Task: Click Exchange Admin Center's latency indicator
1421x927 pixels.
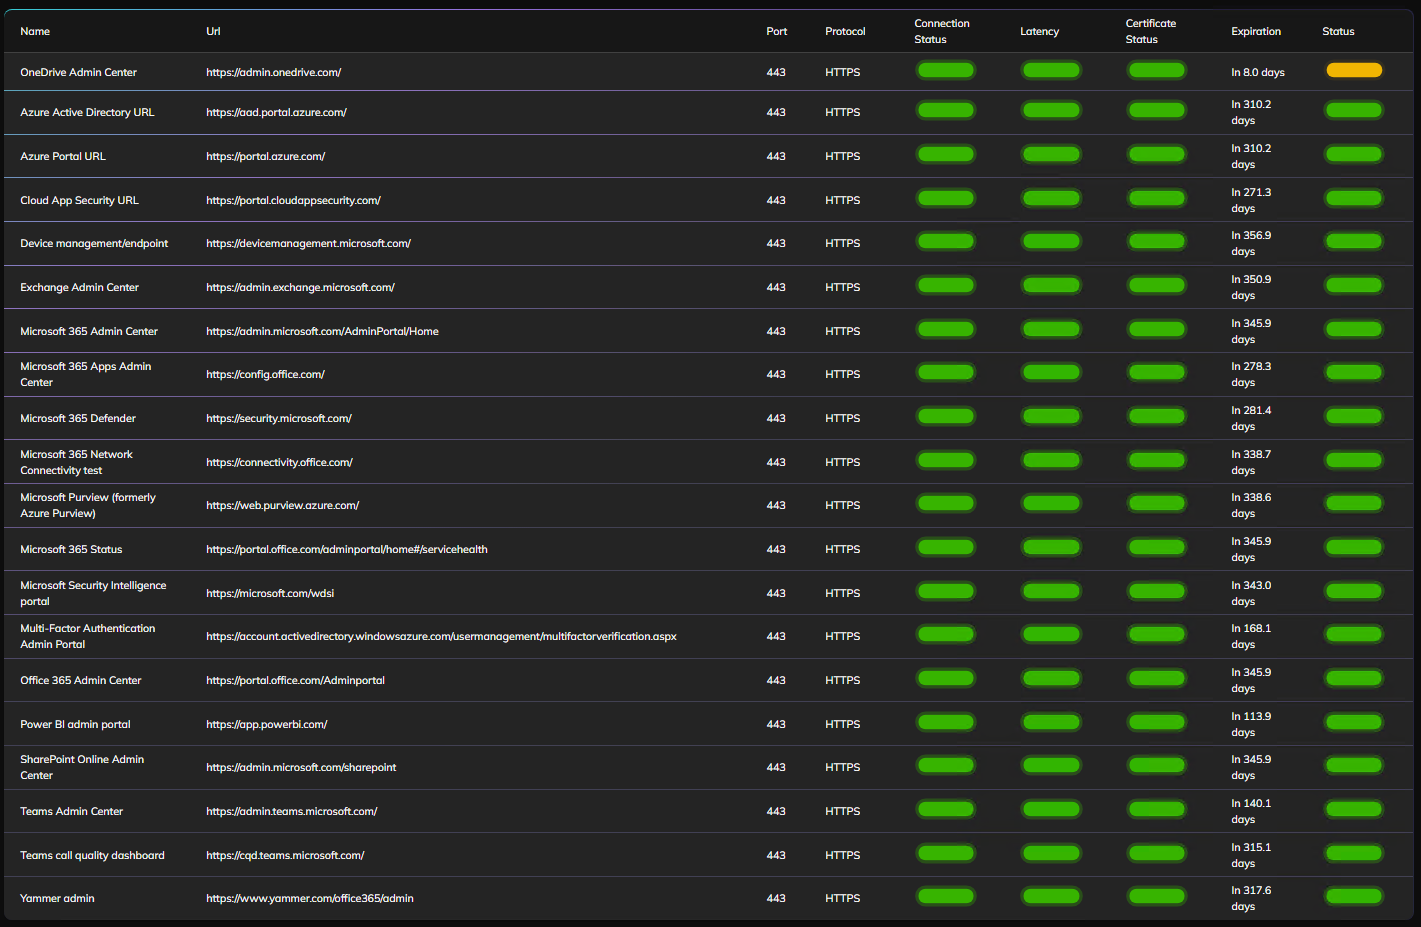Action: [1051, 285]
